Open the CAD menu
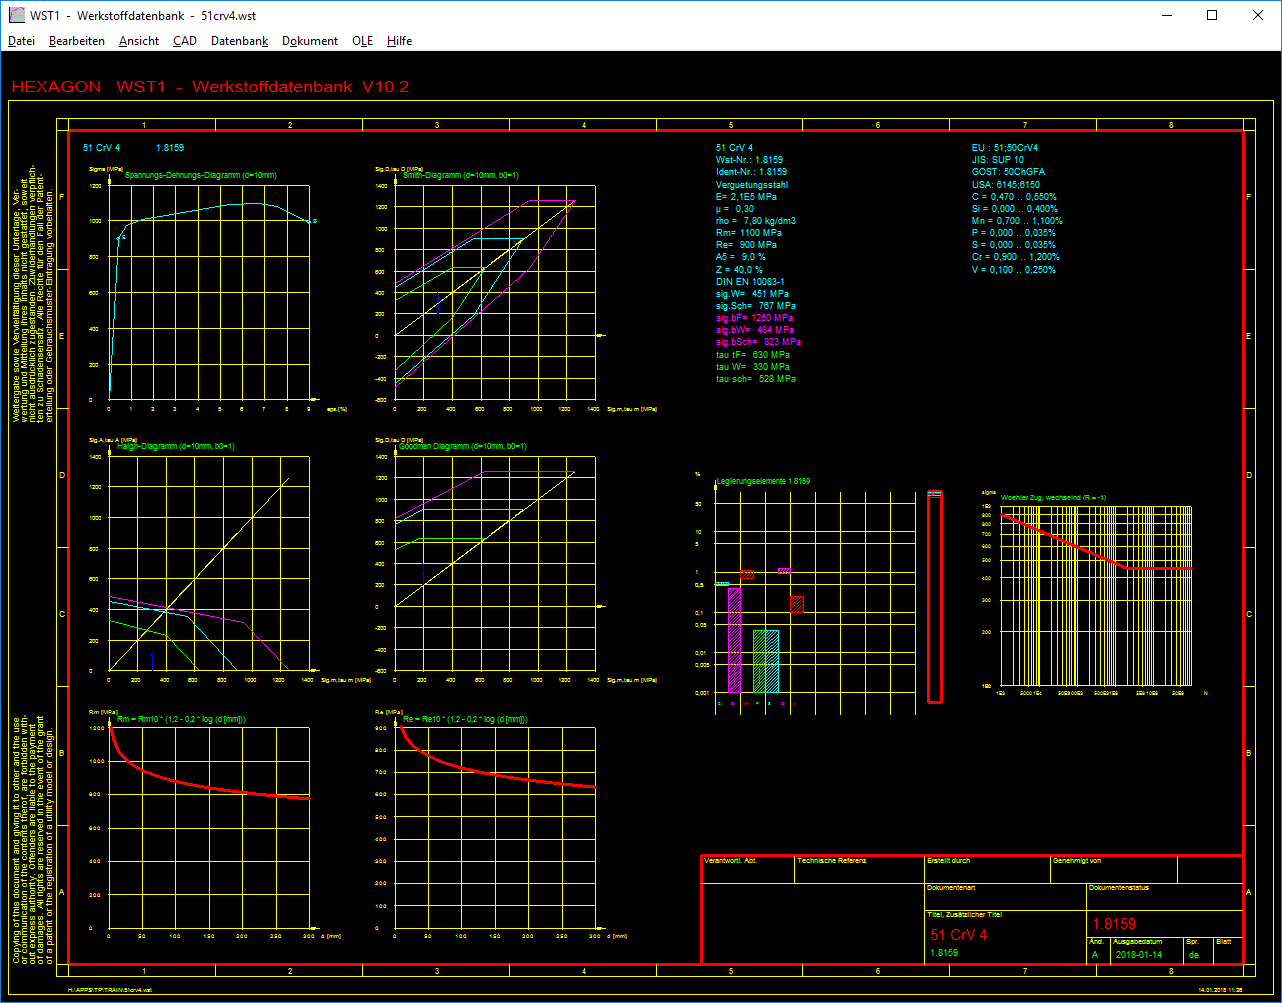The height and width of the screenshot is (1003, 1282). [185, 41]
